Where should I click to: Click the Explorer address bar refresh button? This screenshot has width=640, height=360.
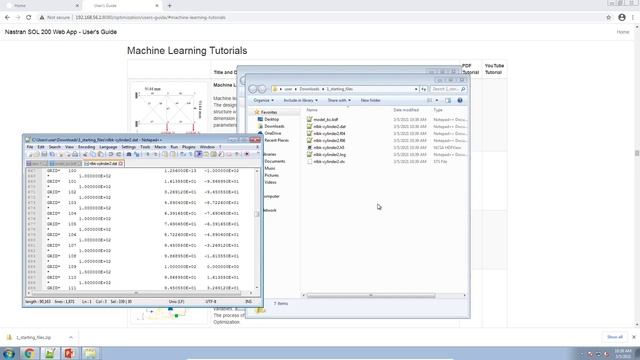pos(424,89)
